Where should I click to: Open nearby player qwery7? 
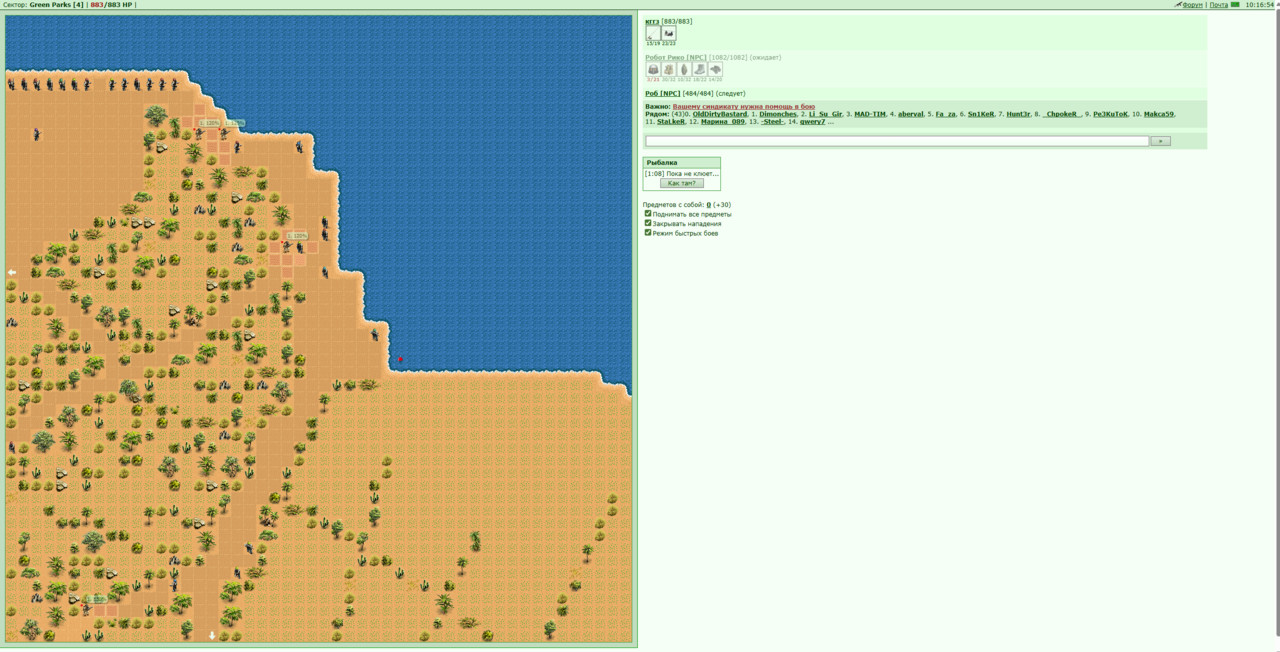[813, 122]
